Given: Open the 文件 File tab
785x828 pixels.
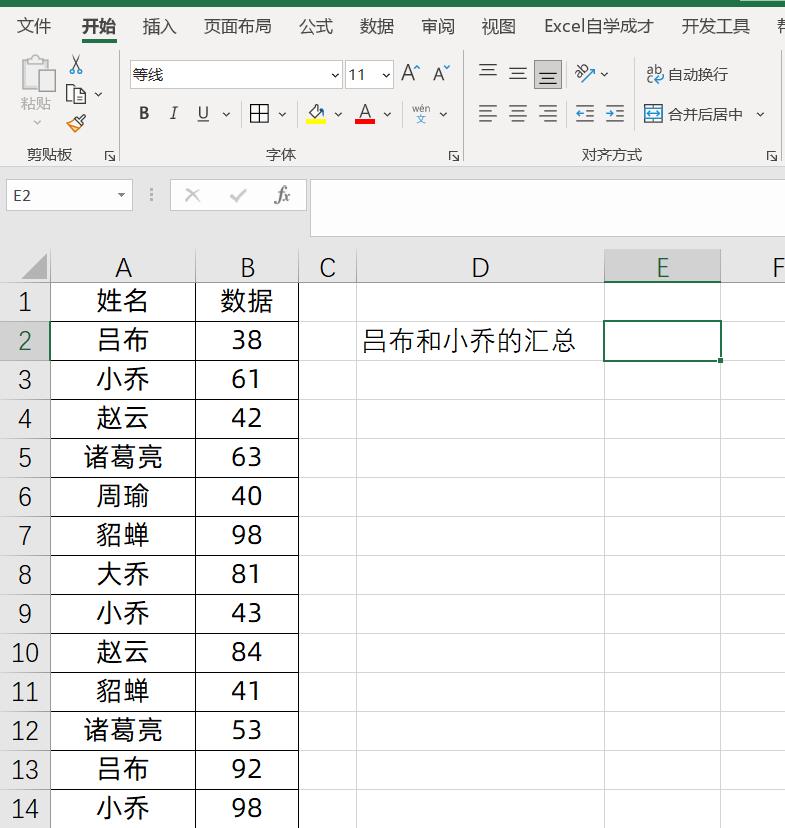Looking at the screenshot, I should pos(34,26).
